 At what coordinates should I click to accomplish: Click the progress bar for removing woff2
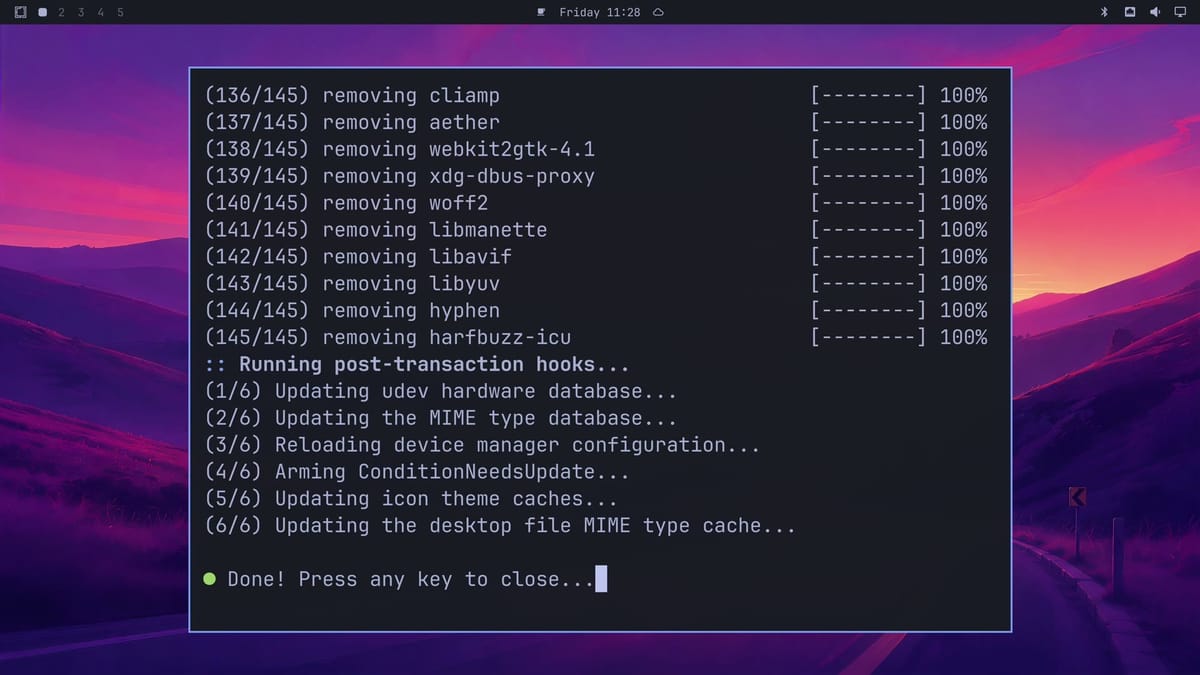(x=868, y=203)
